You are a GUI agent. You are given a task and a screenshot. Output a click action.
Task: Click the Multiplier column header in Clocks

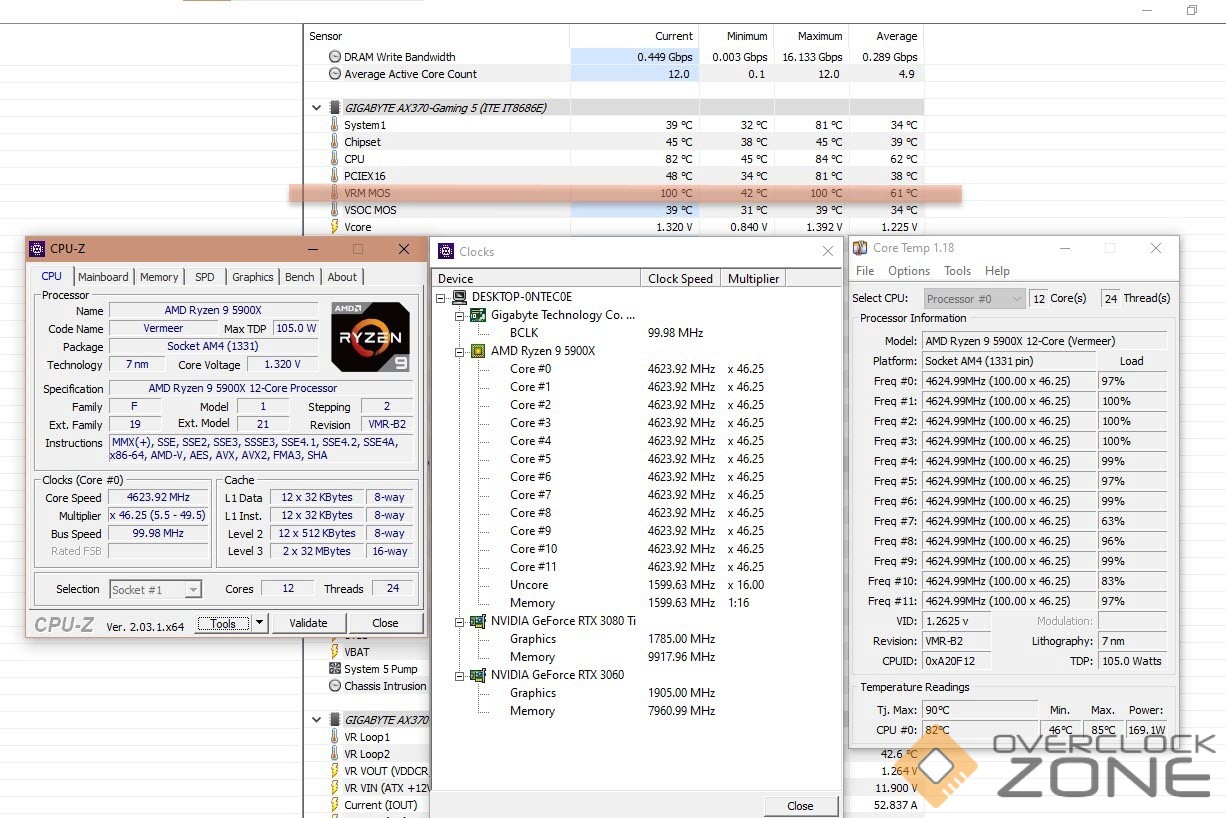point(752,279)
